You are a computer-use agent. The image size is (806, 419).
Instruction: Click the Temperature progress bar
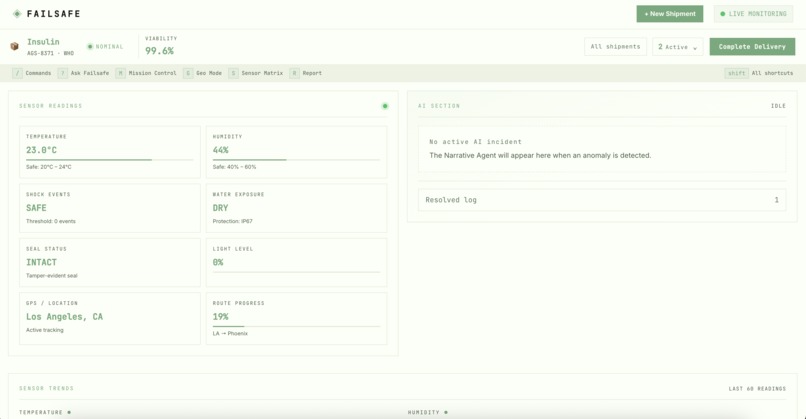pyautogui.click(x=110, y=160)
